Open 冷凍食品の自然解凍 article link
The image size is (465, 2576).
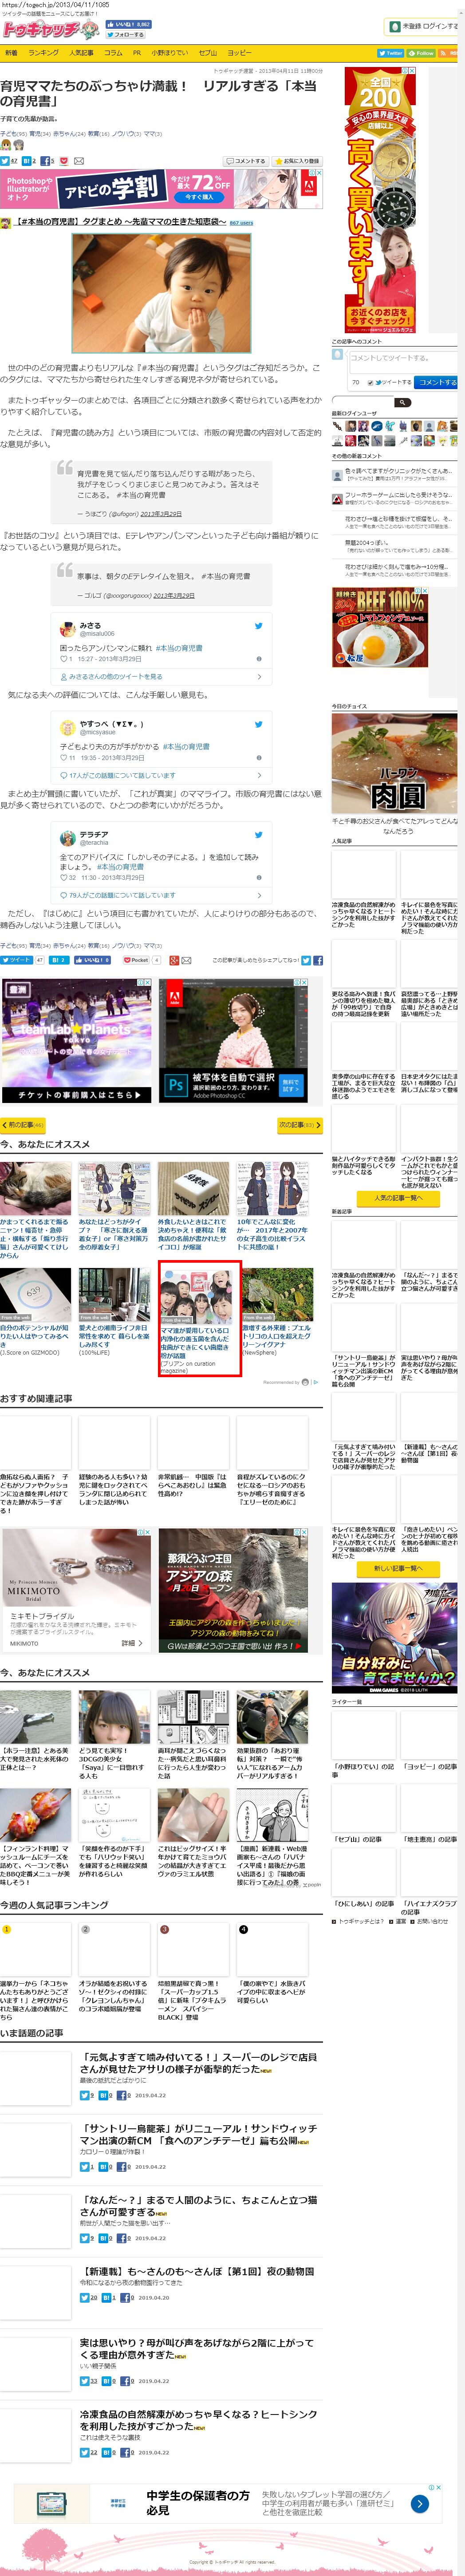198,2420
